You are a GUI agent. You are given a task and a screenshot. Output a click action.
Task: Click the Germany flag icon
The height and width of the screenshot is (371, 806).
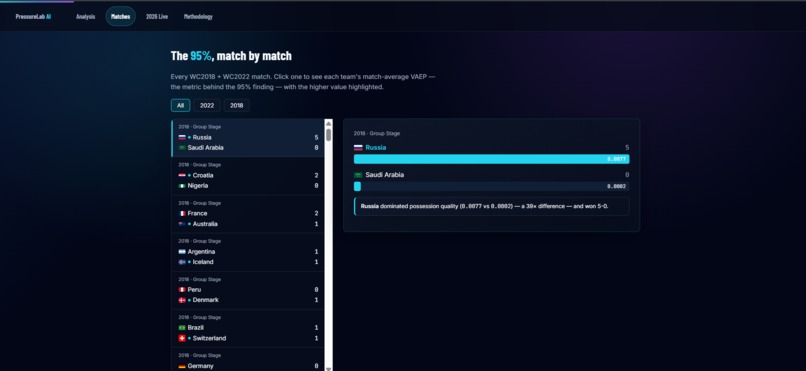pos(182,366)
